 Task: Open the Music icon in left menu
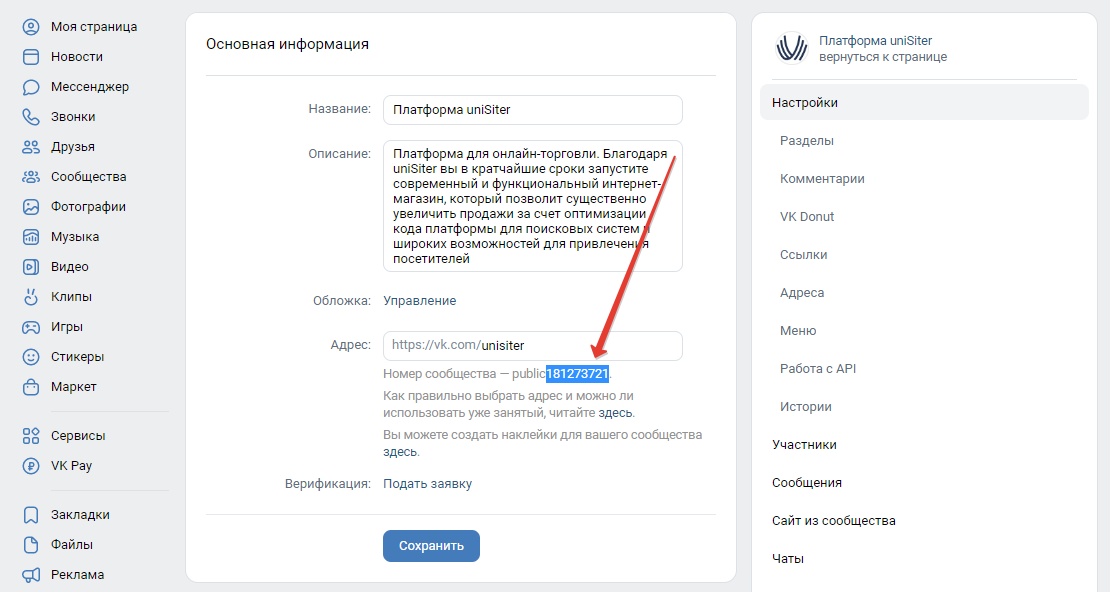pyautogui.click(x=32, y=237)
